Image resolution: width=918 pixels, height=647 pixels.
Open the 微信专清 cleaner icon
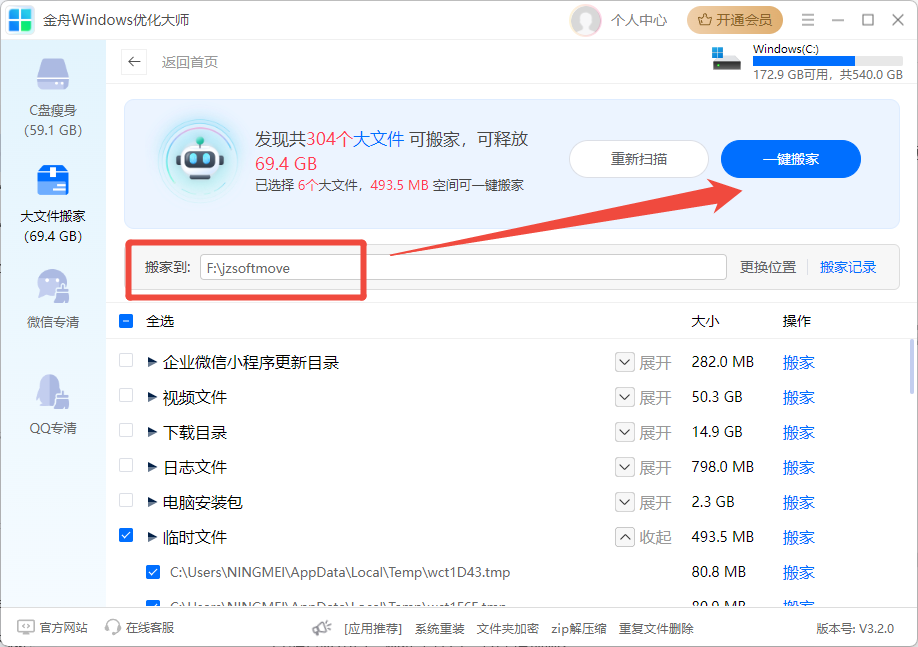pyautogui.click(x=53, y=286)
